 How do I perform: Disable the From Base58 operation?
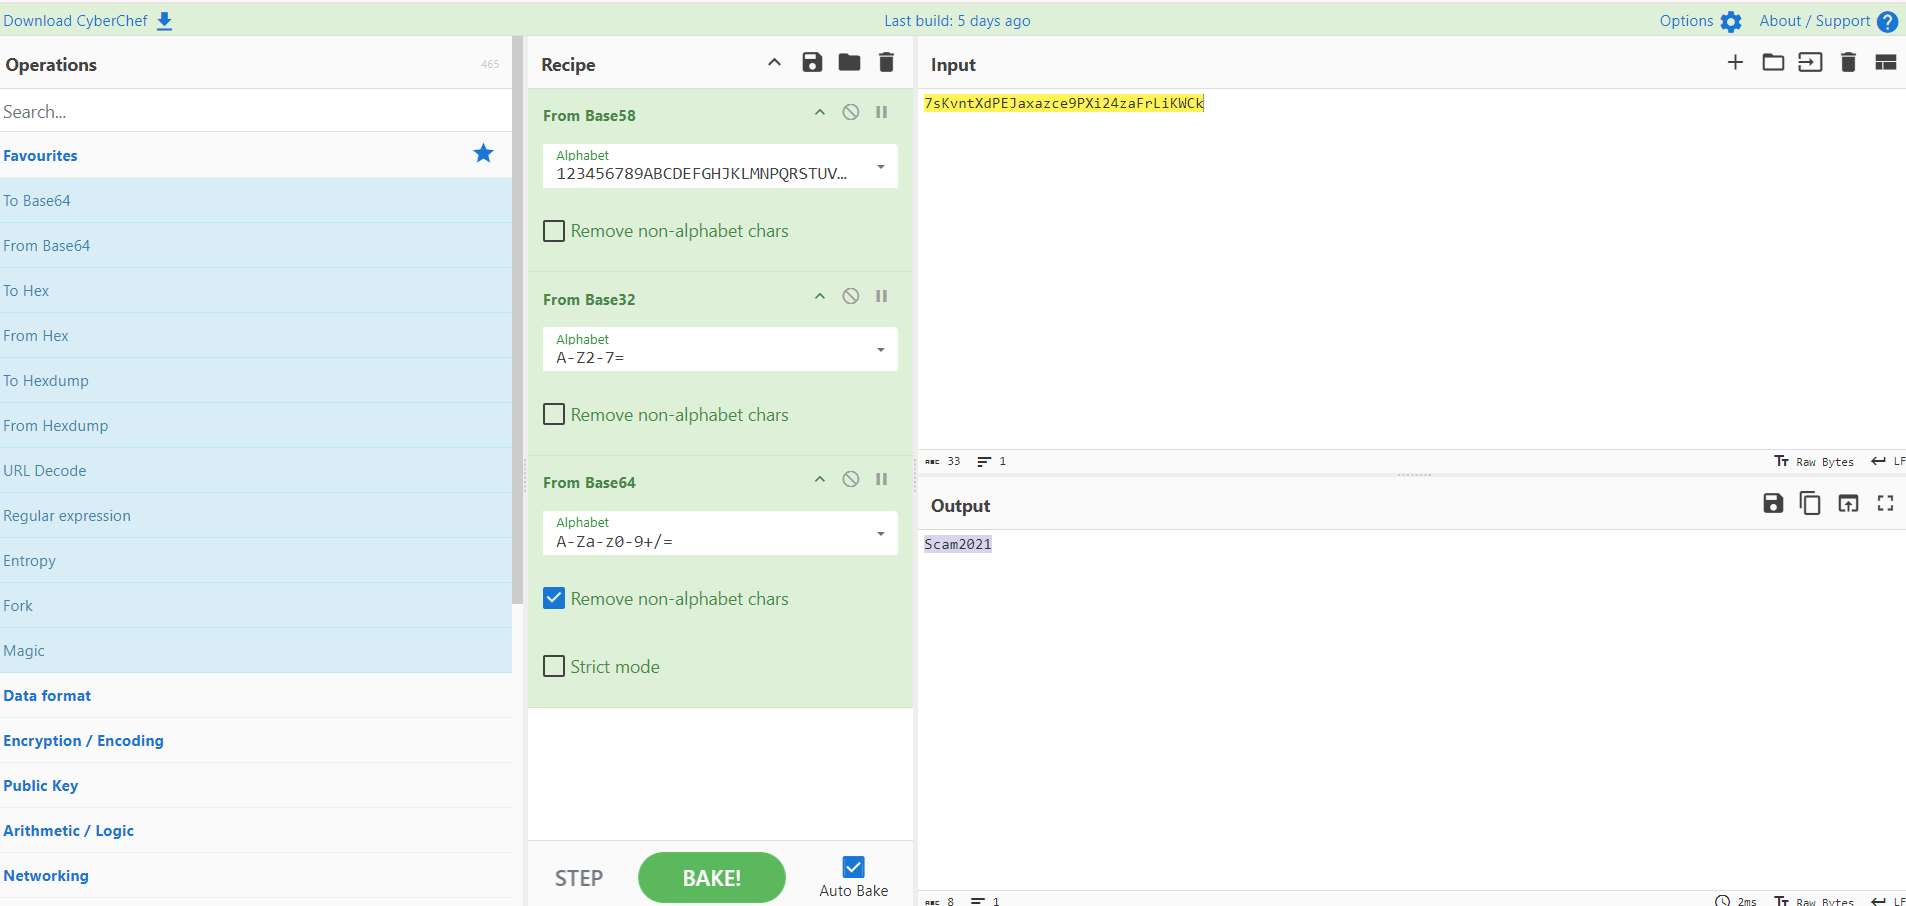850,112
